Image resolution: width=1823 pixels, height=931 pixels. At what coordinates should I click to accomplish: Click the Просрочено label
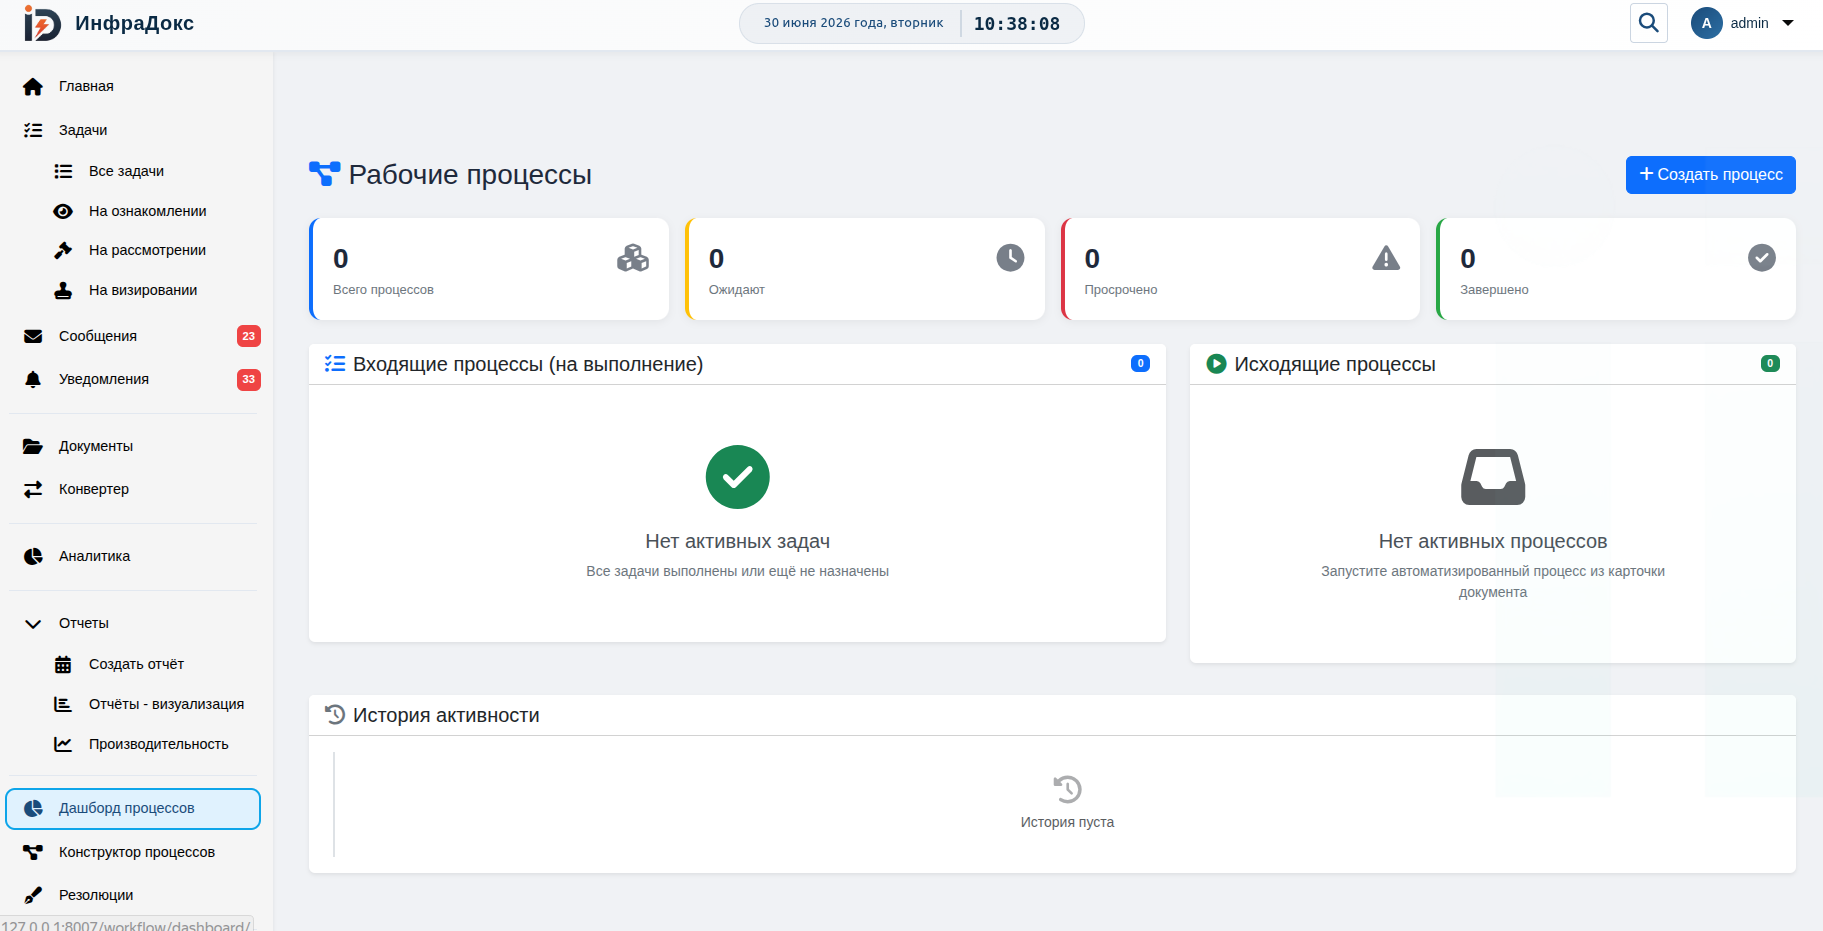[x=1121, y=290]
